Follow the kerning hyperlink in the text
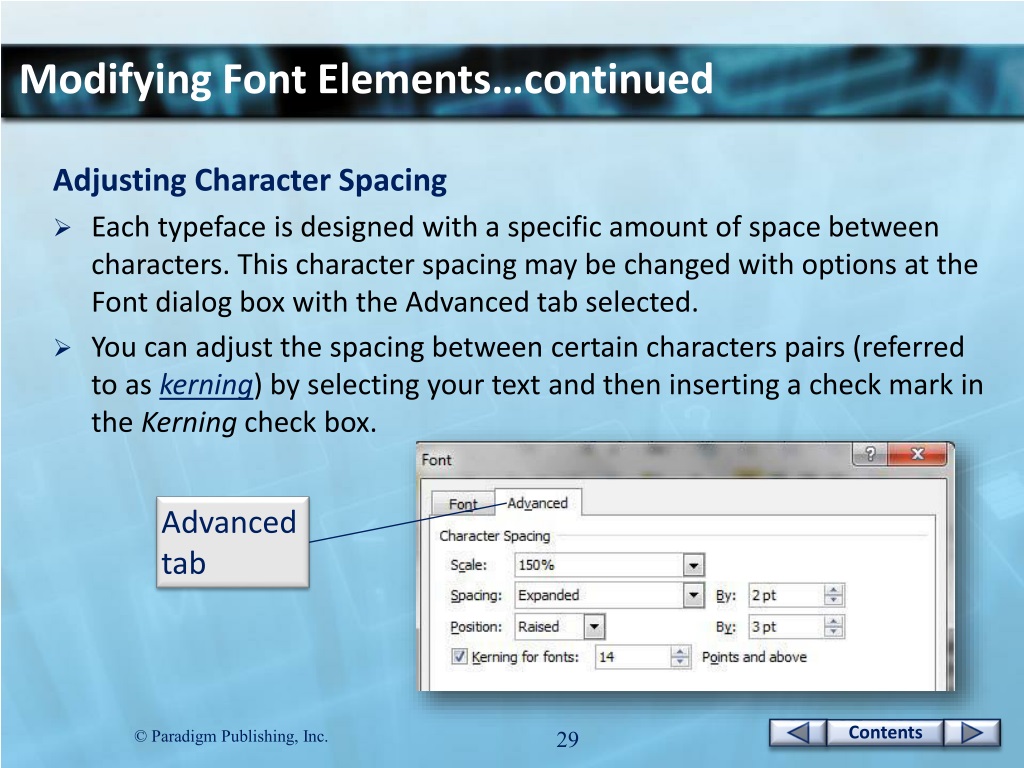 [x=207, y=386]
